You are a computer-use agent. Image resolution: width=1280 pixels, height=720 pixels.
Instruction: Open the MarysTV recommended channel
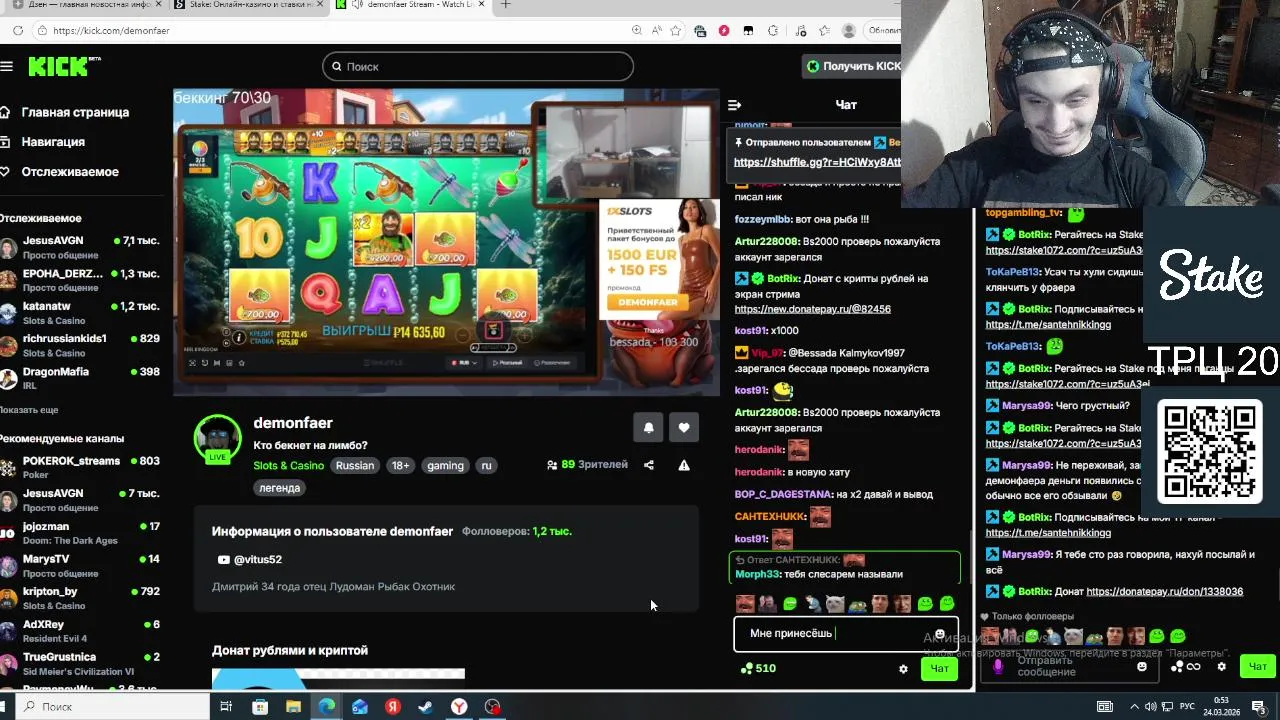point(80,565)
